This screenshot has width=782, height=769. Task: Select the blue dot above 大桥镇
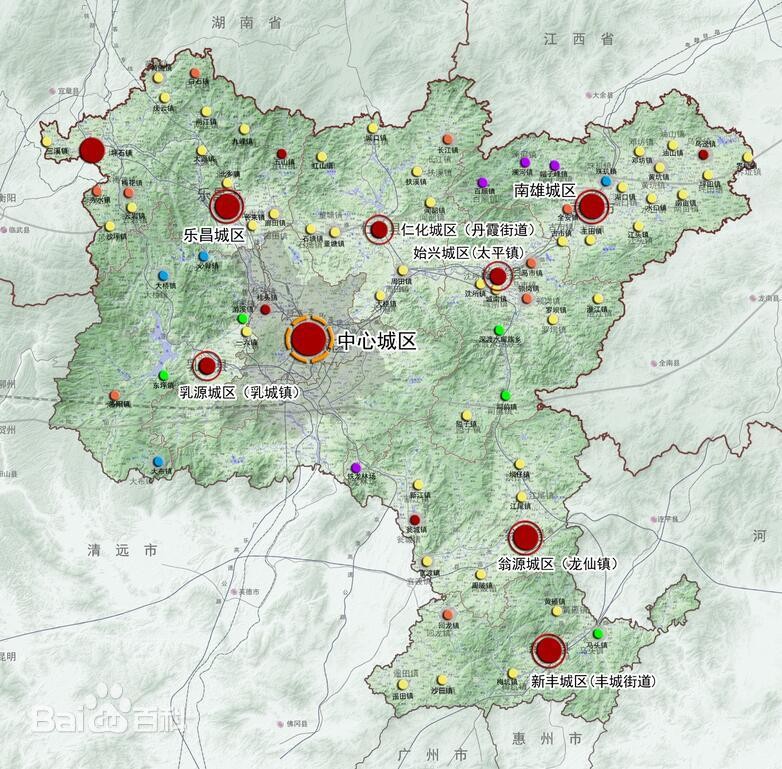click(163, 274)
